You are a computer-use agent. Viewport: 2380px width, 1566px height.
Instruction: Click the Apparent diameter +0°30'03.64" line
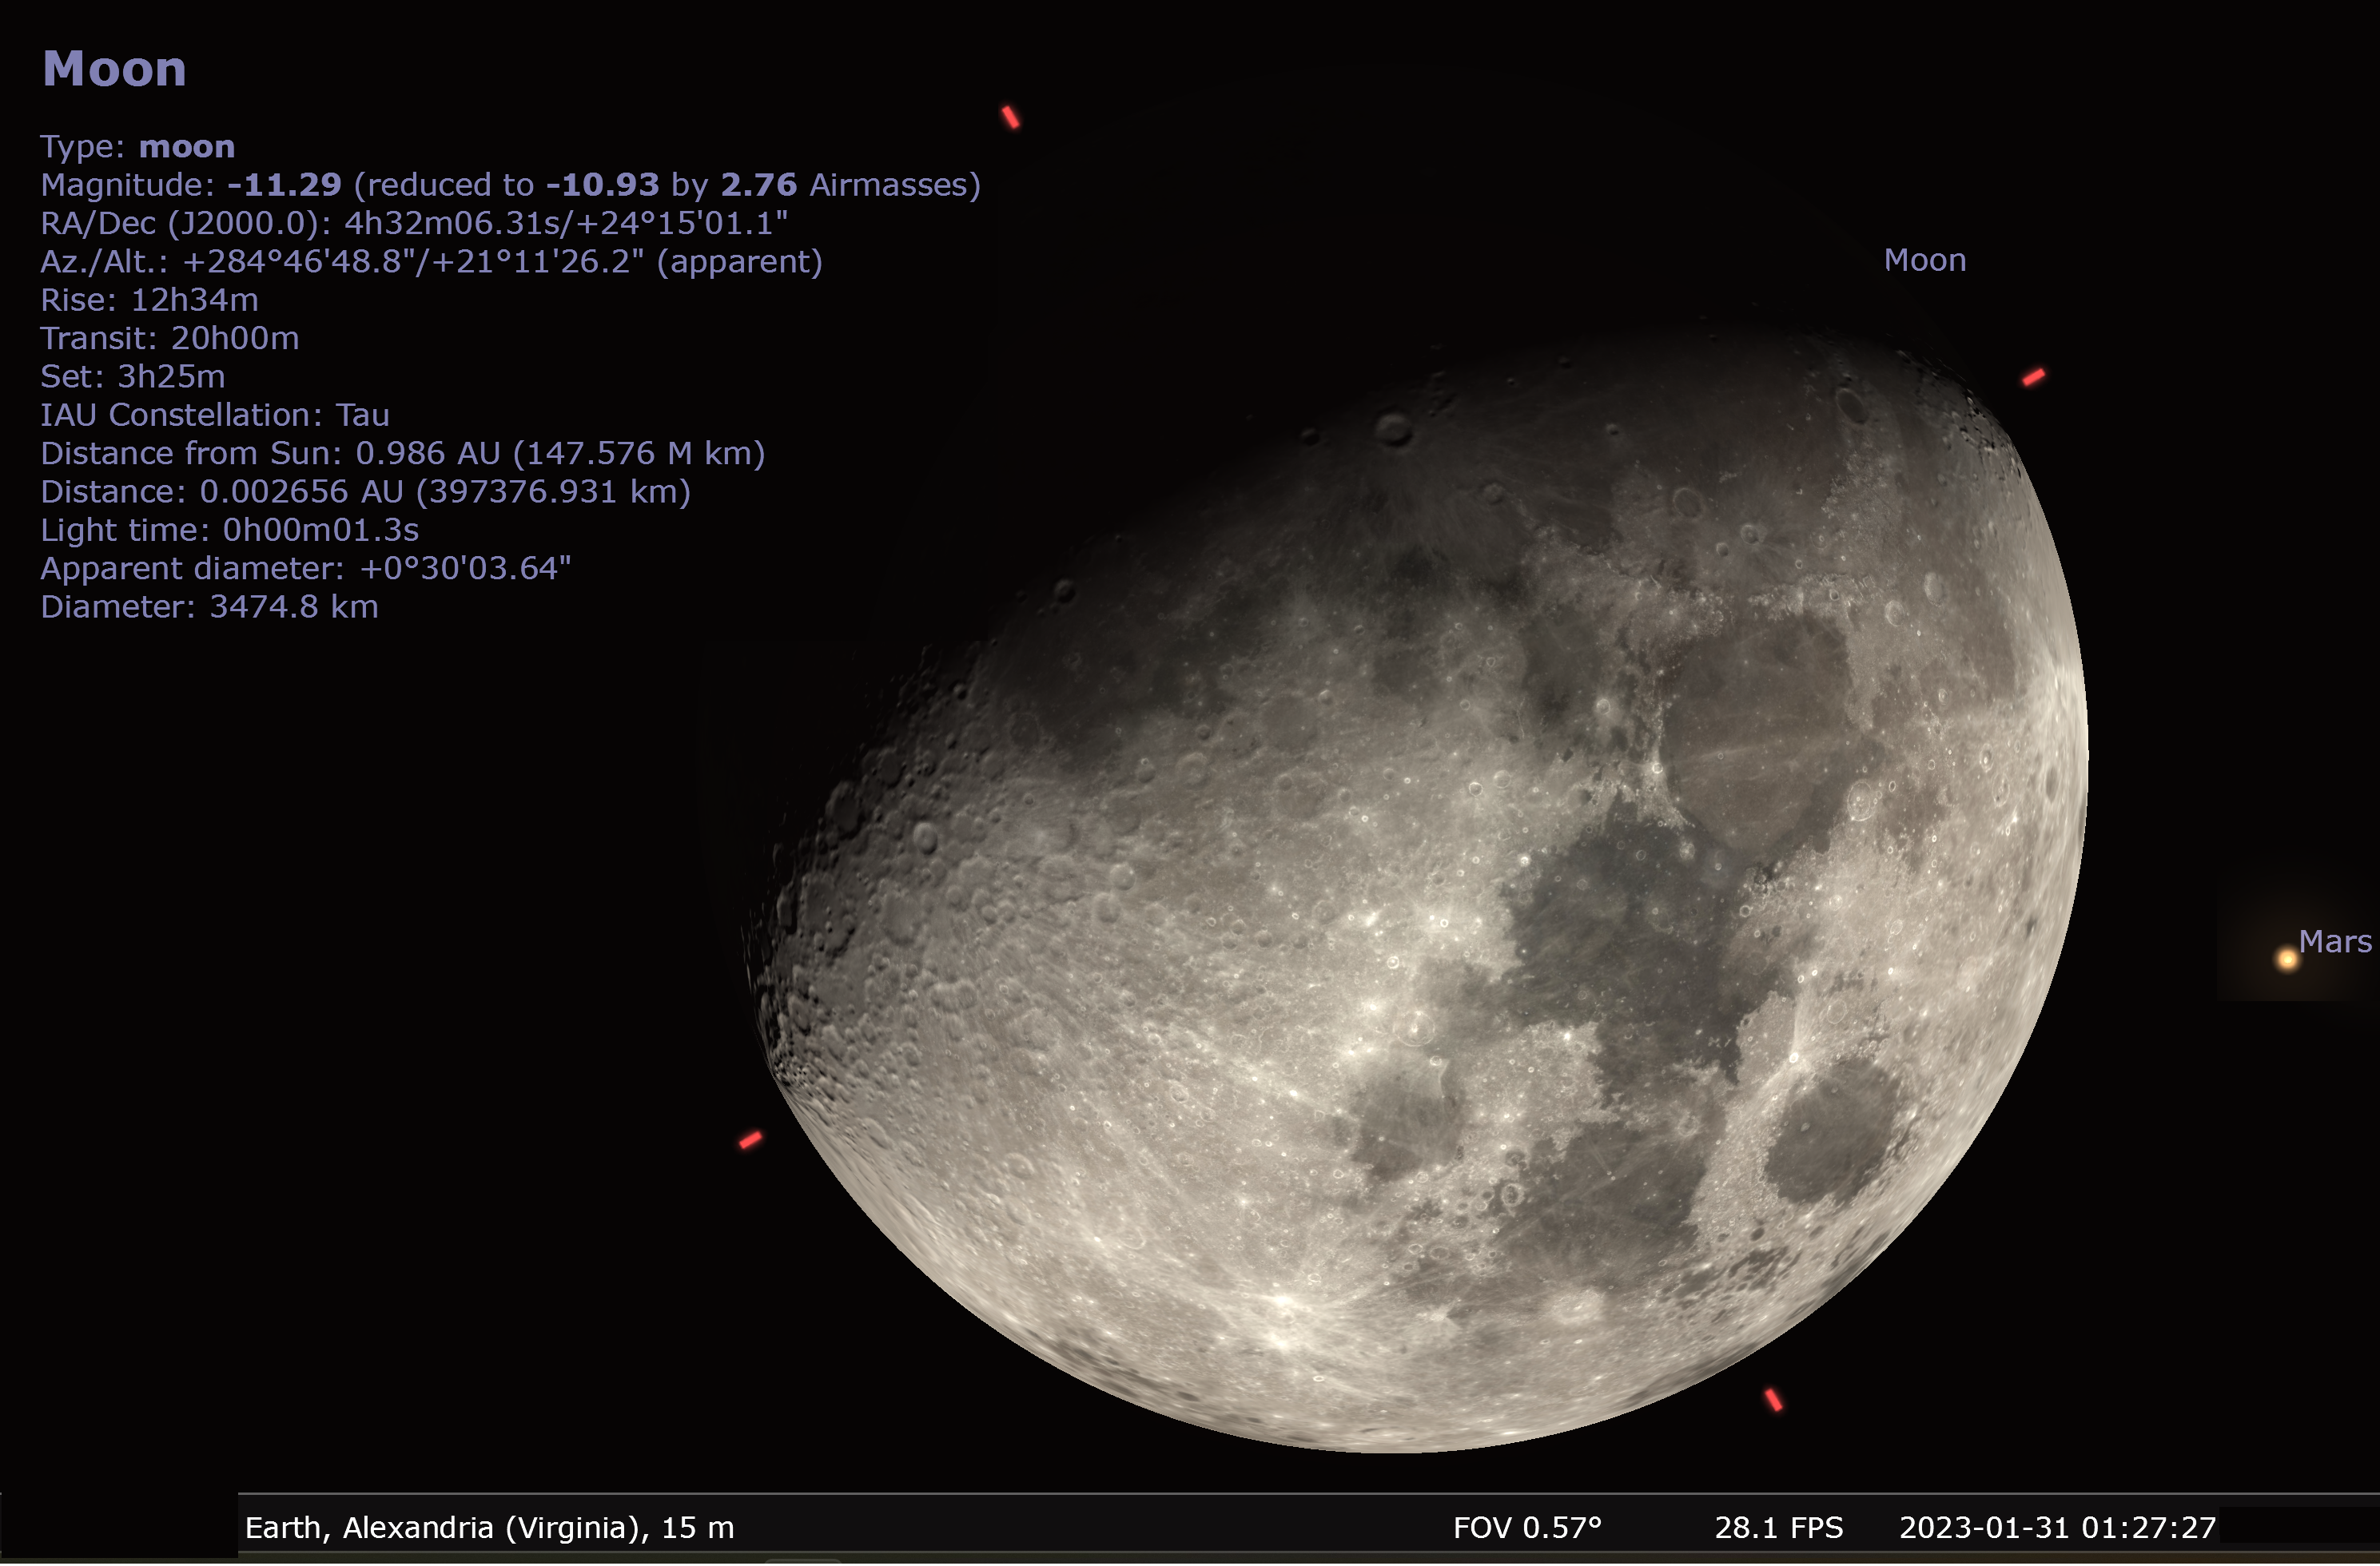pyautogui.click(x=306, y=569)
